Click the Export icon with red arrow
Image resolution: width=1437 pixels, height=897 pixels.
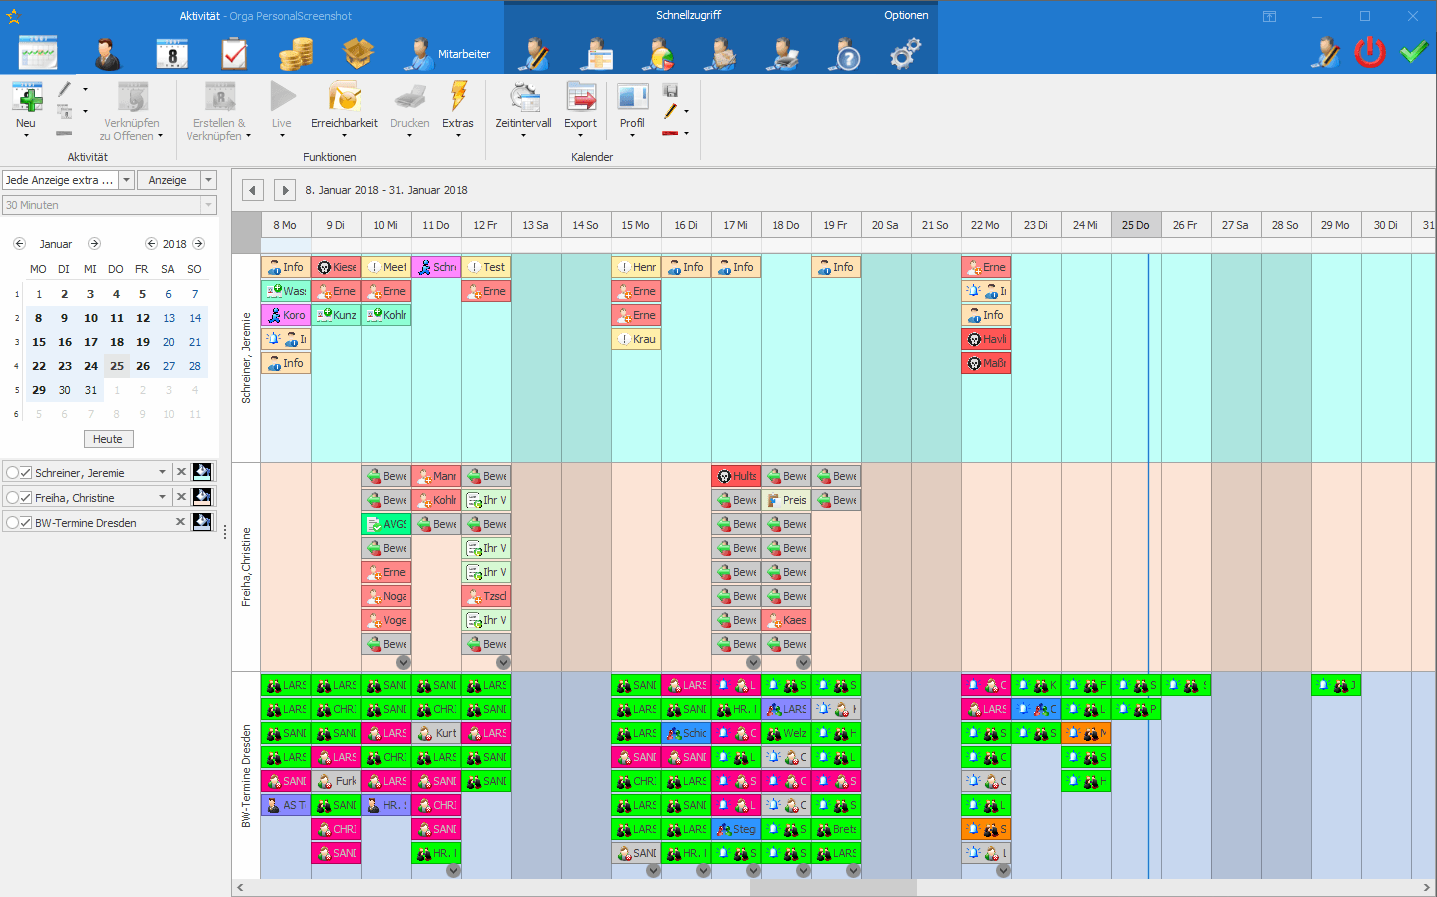pyautogui.click(x=581, y=96)
